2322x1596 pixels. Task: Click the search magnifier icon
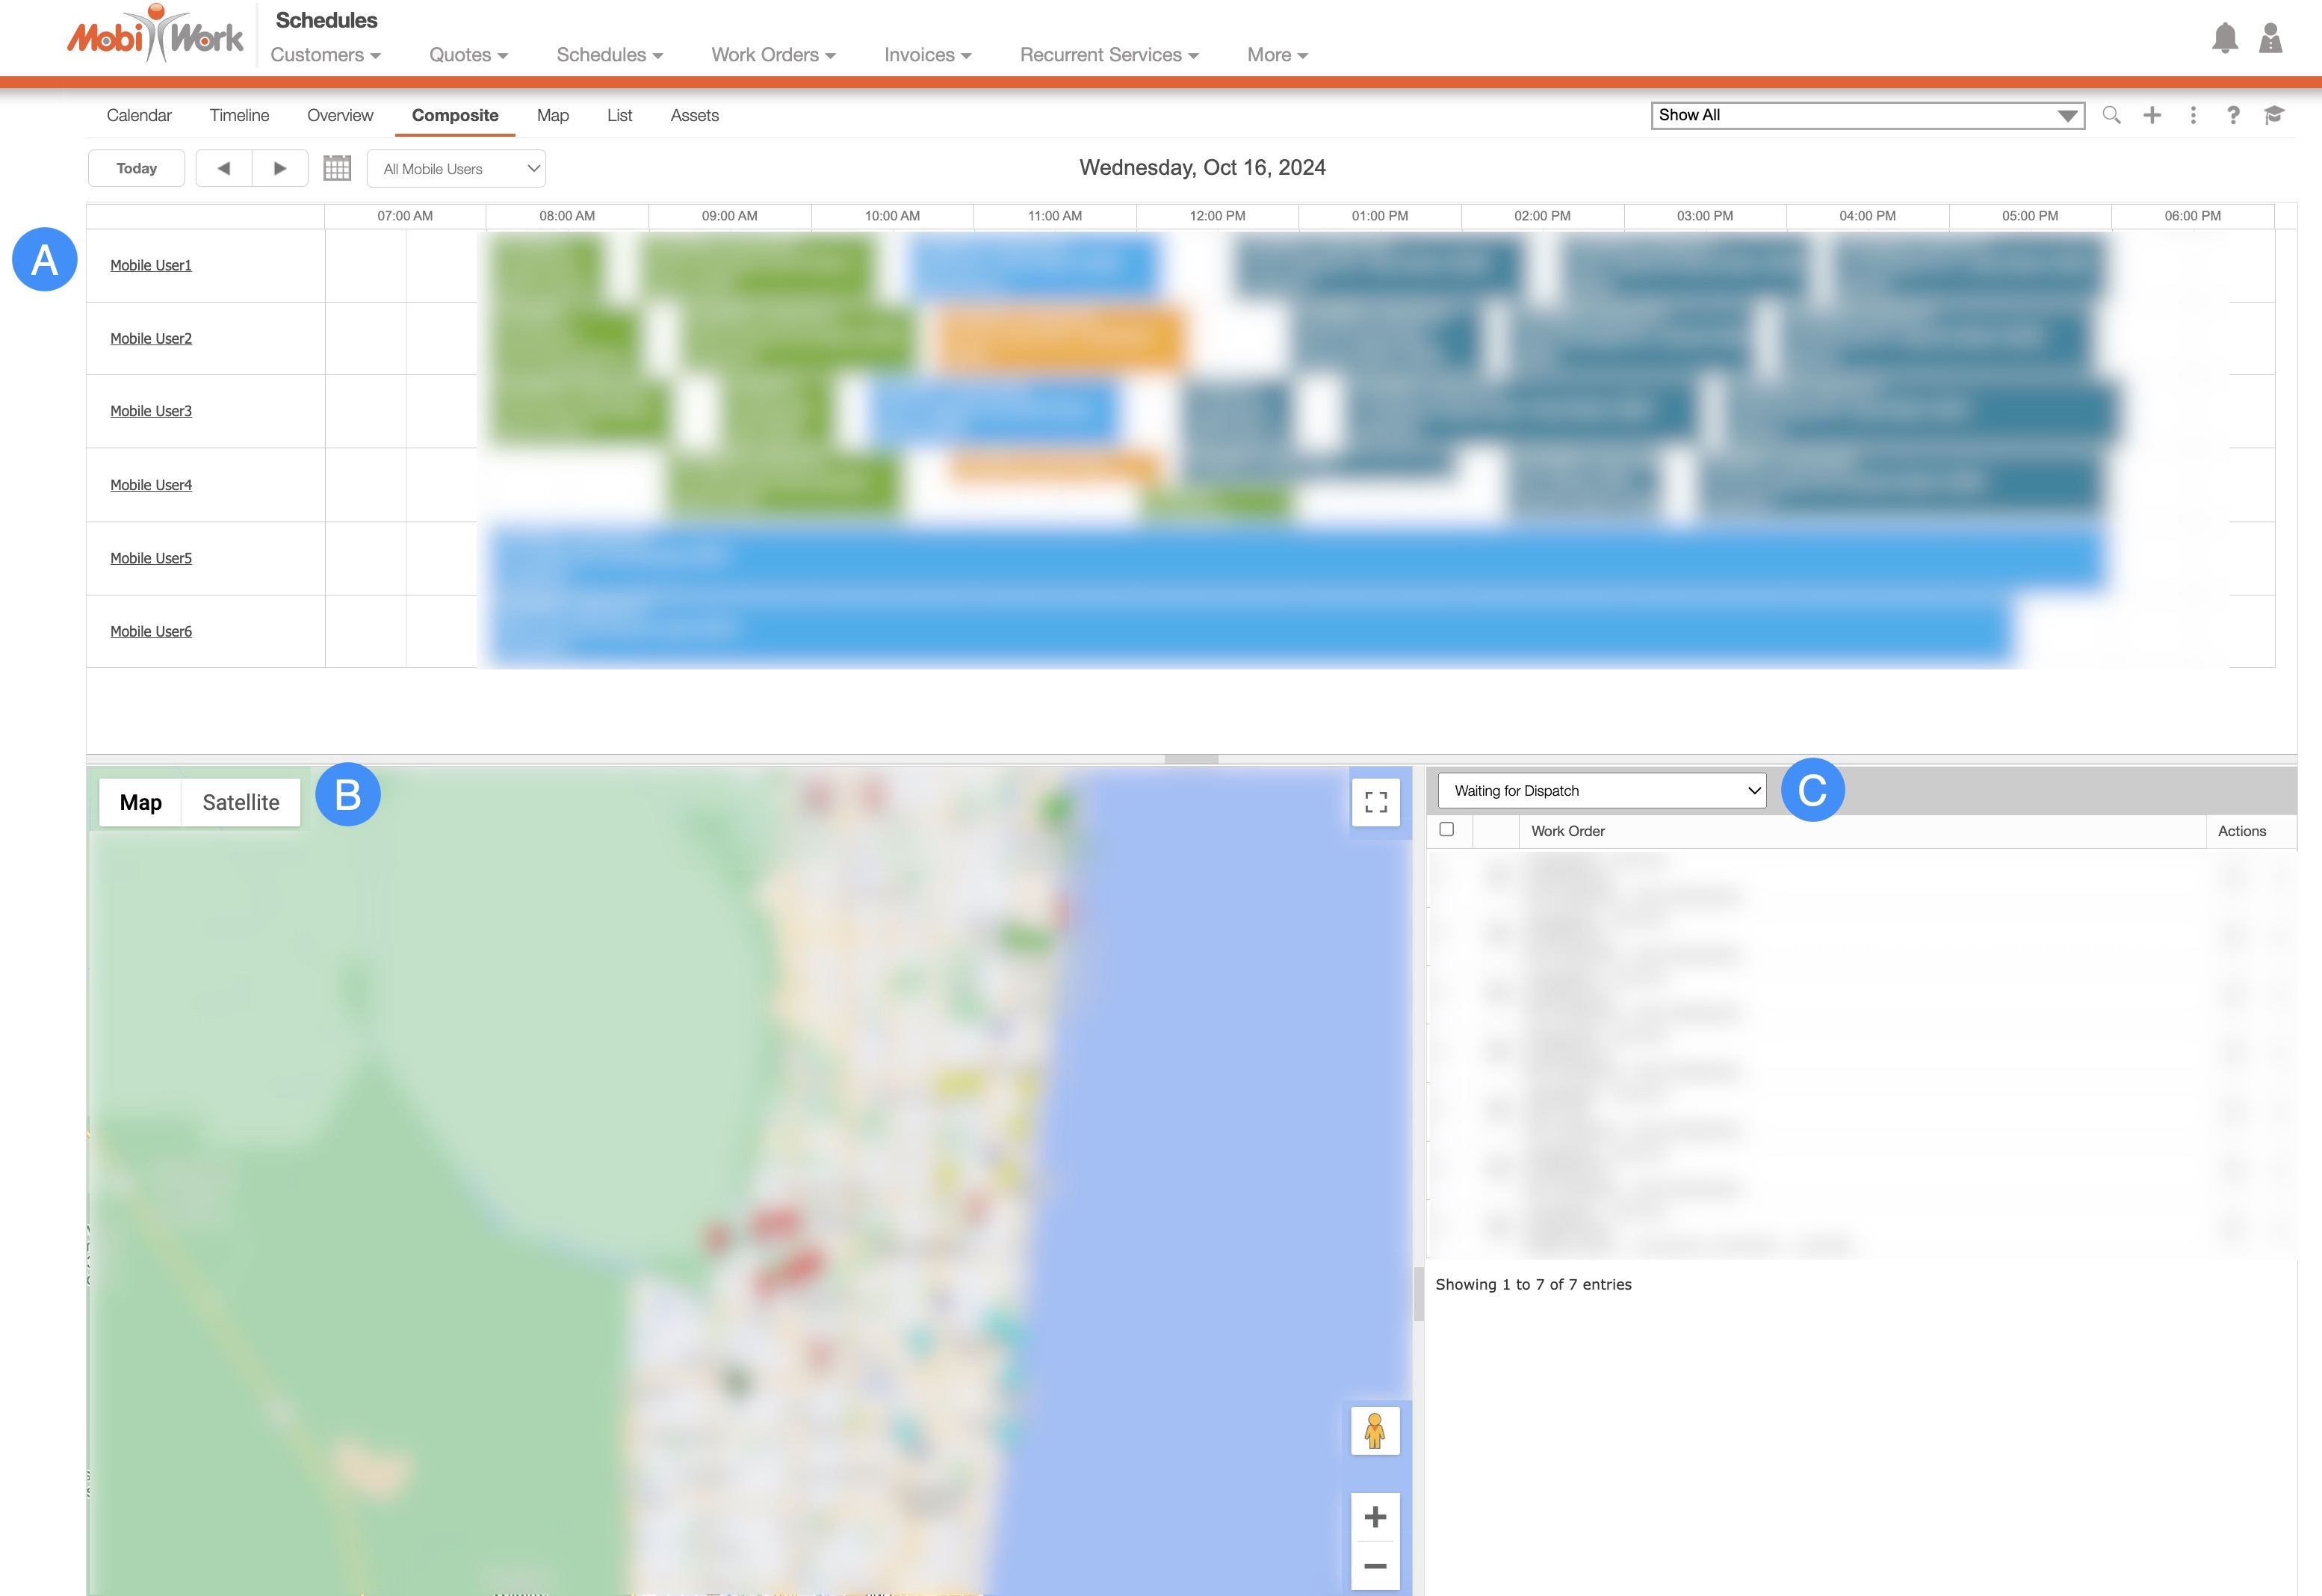2111,115
